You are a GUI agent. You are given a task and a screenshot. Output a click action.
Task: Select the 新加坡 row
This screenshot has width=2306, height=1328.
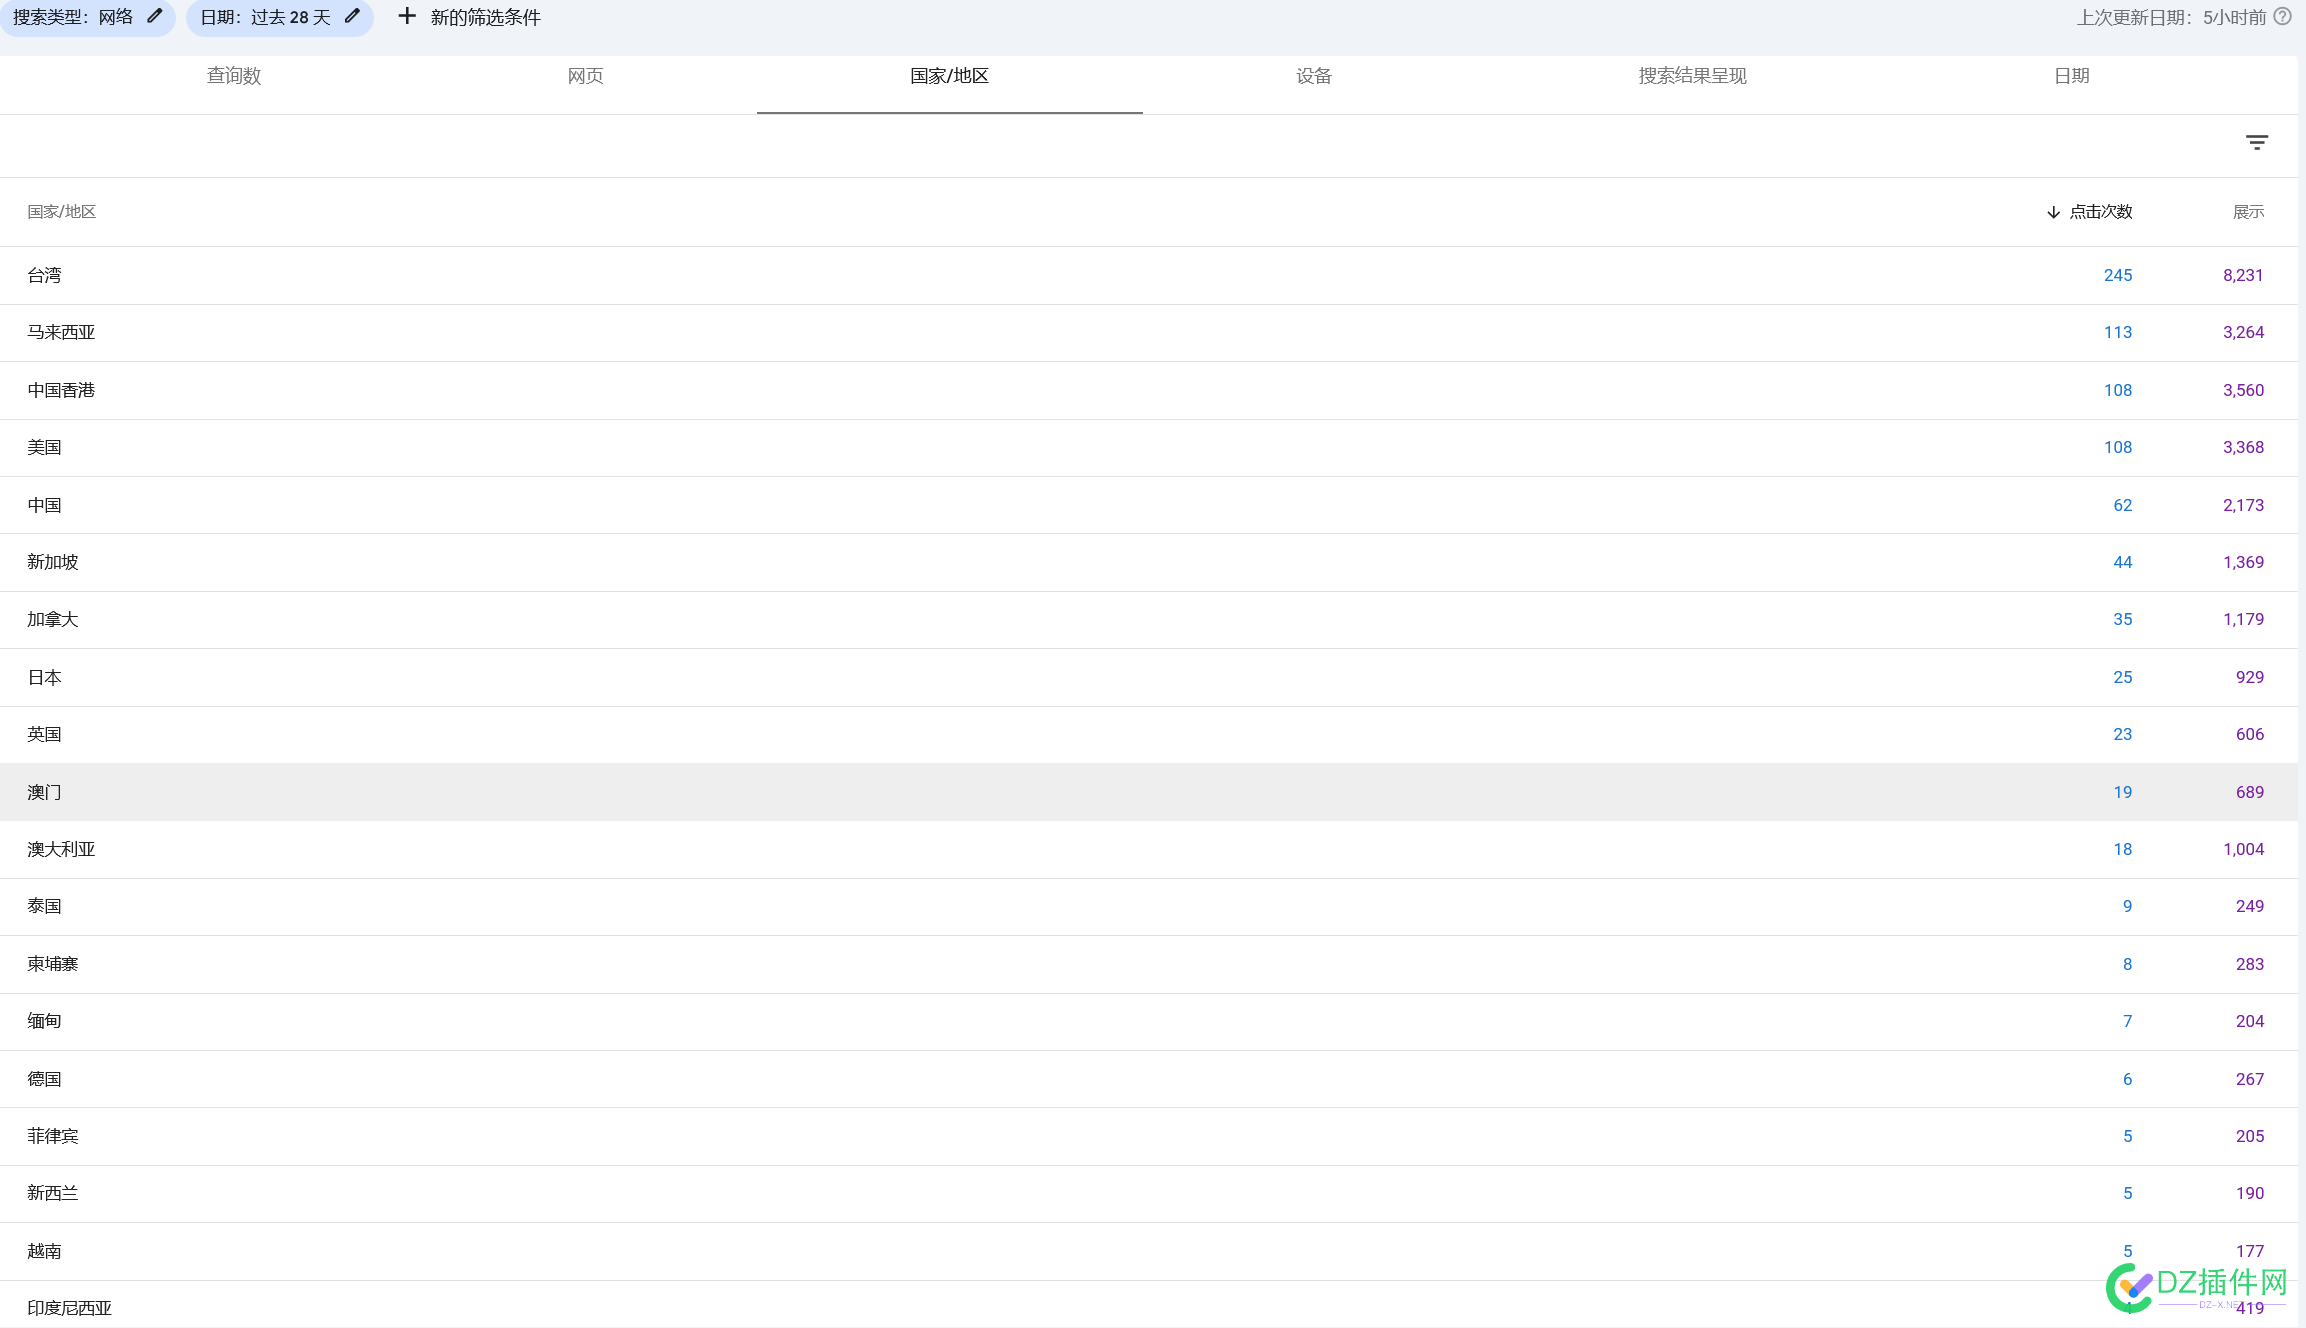coord(1149,562)
